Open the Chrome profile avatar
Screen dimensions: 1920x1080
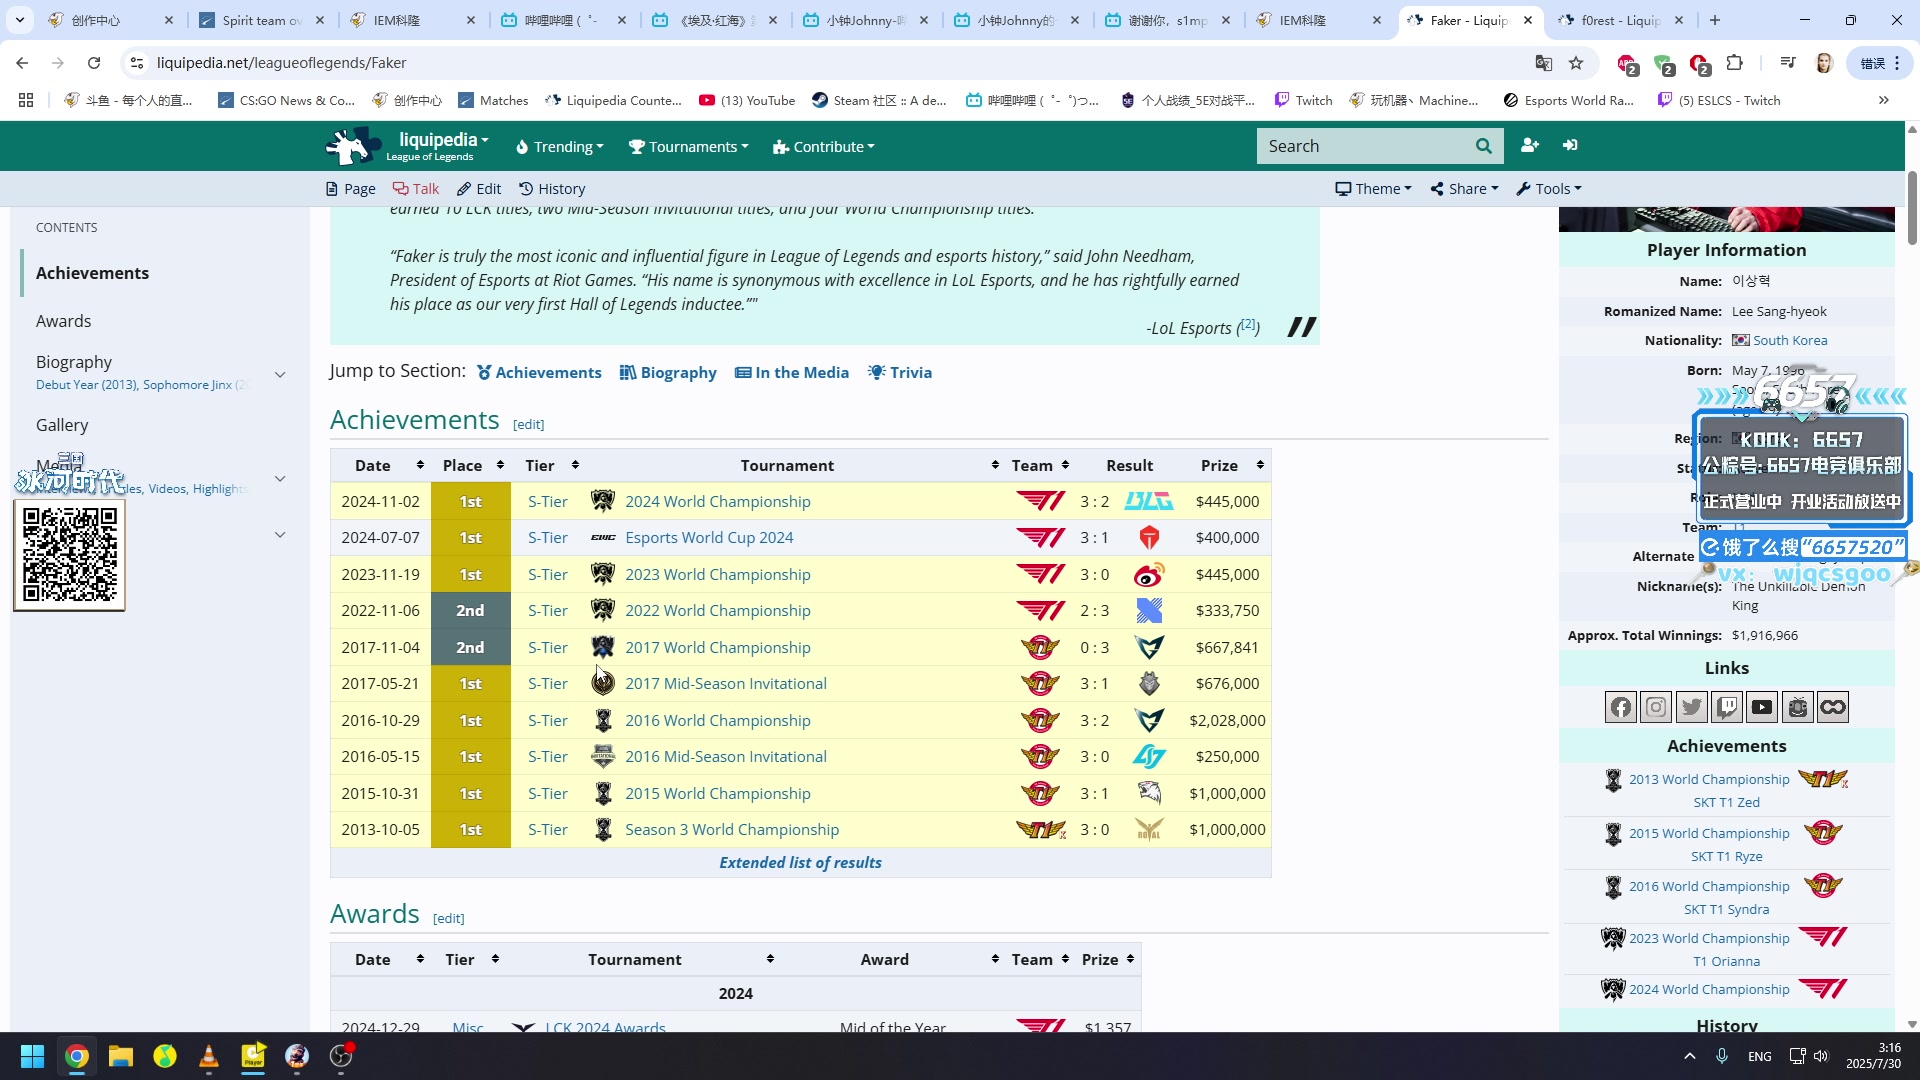click(1824, 63)
